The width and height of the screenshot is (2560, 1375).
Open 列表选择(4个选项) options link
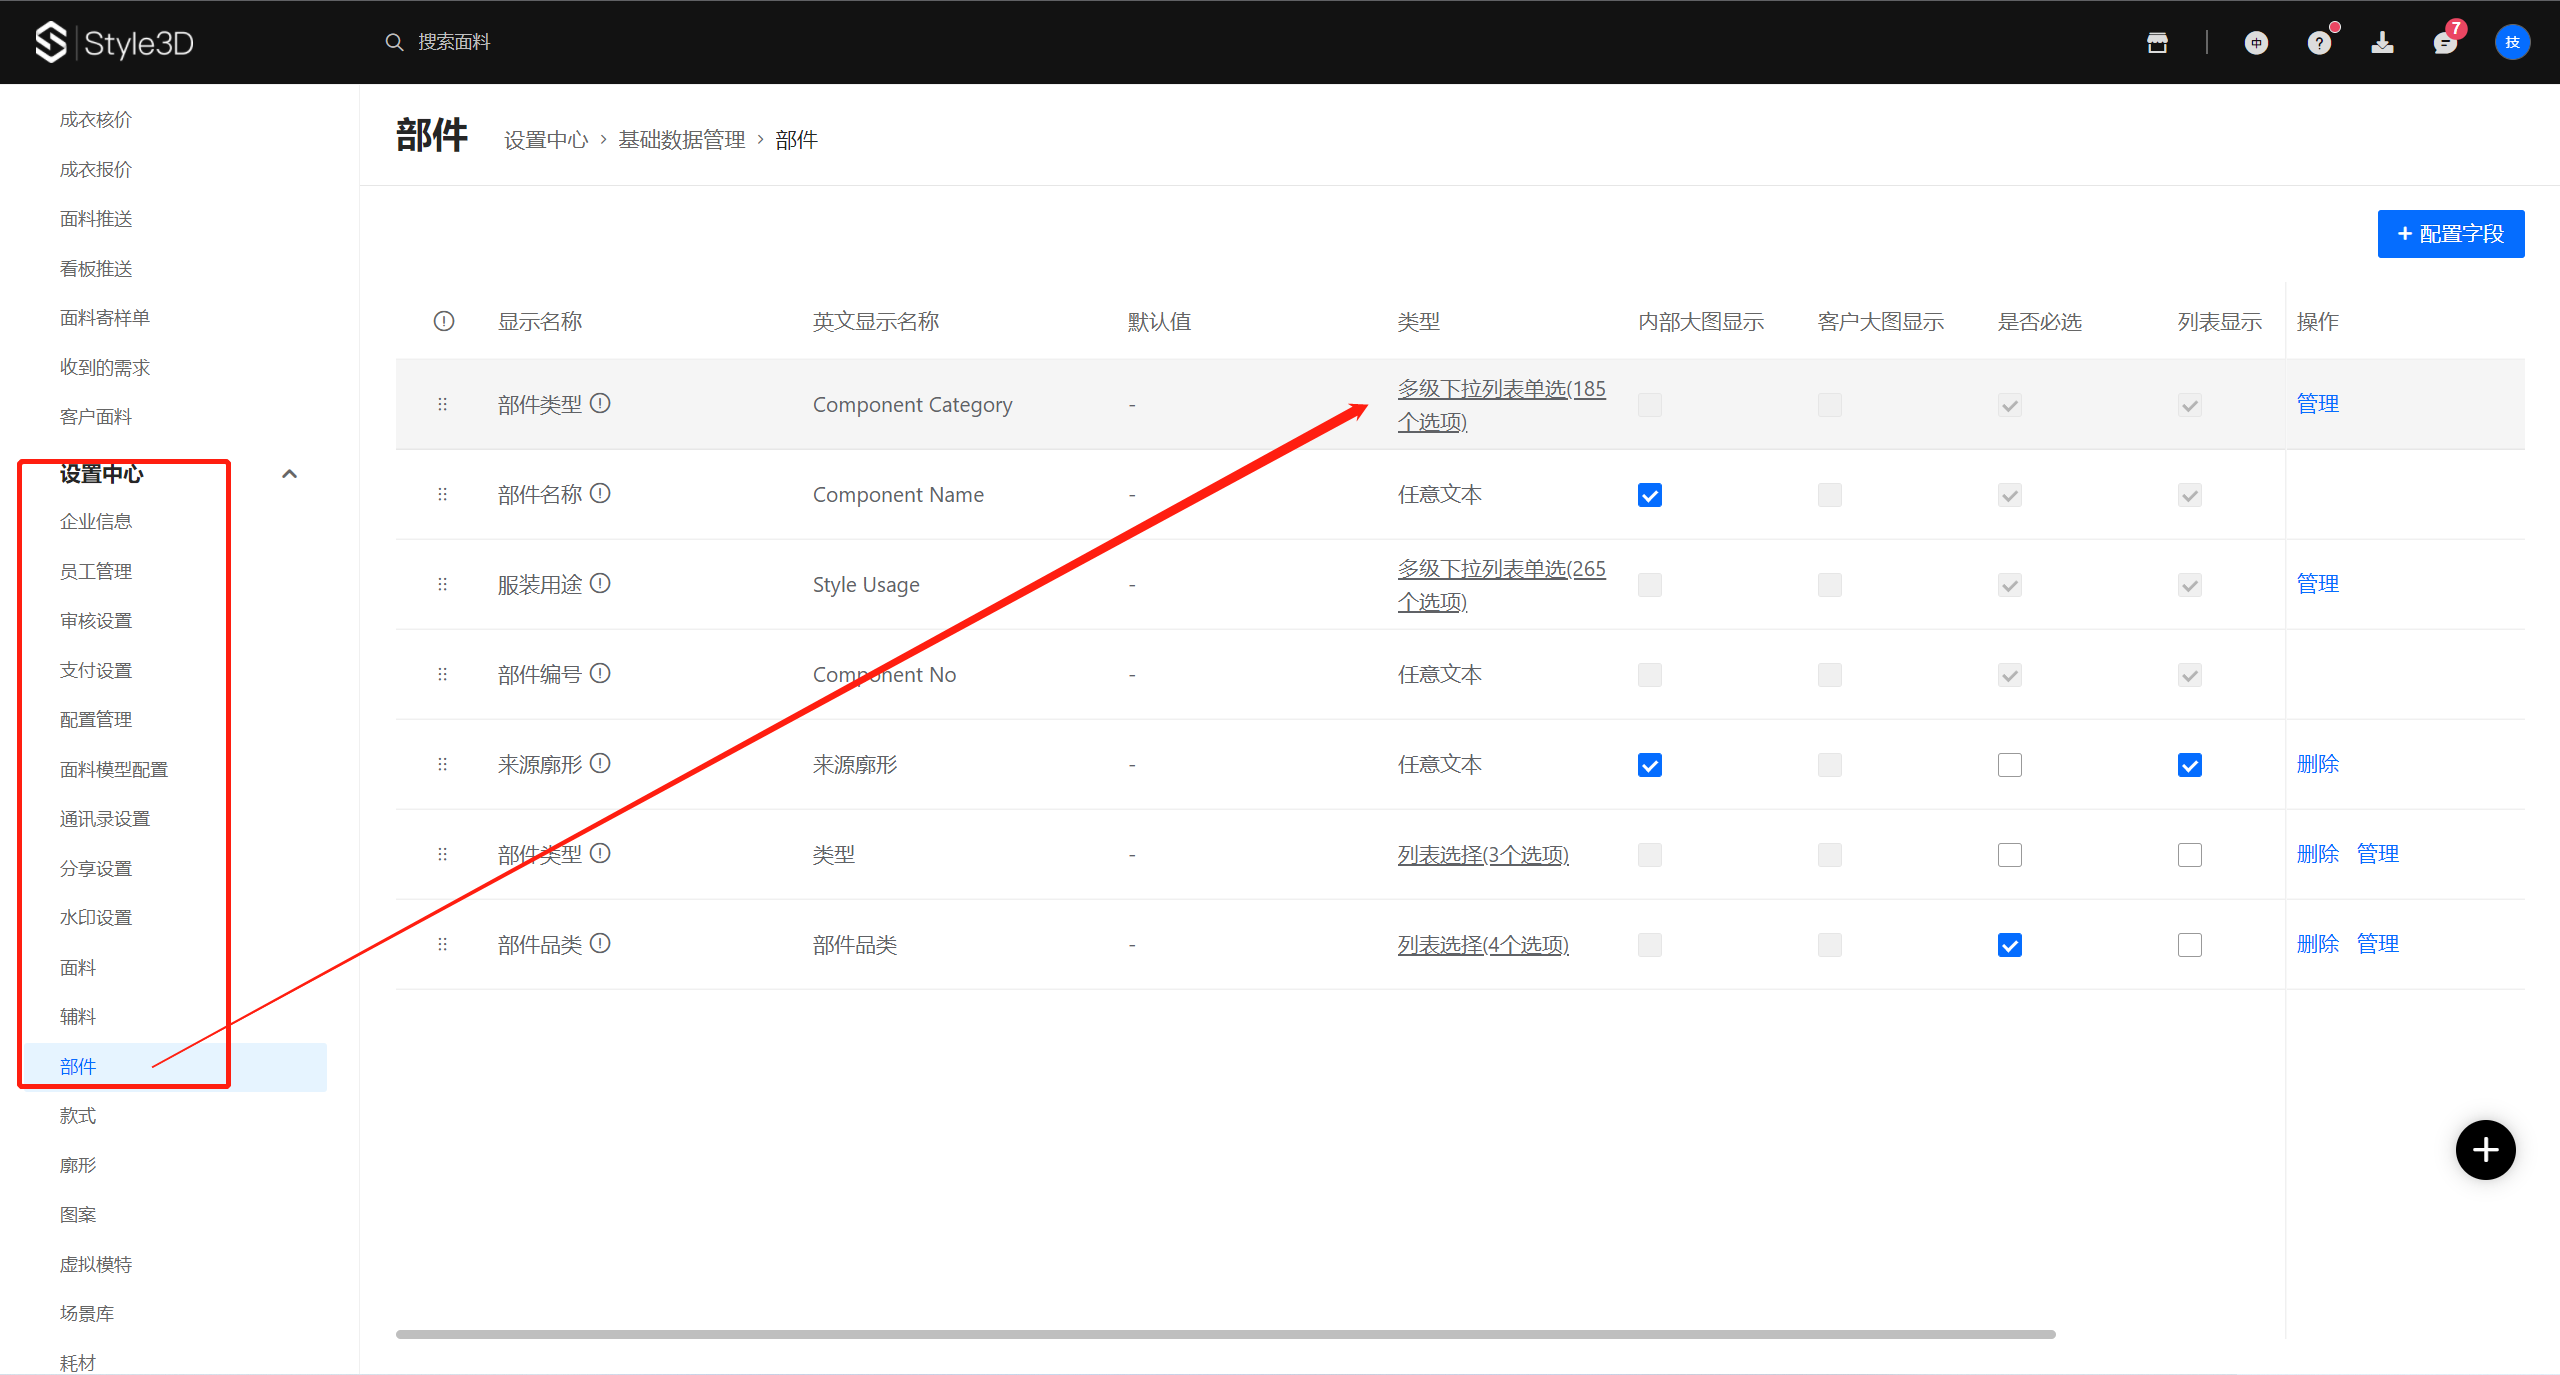coord(1483,944)
